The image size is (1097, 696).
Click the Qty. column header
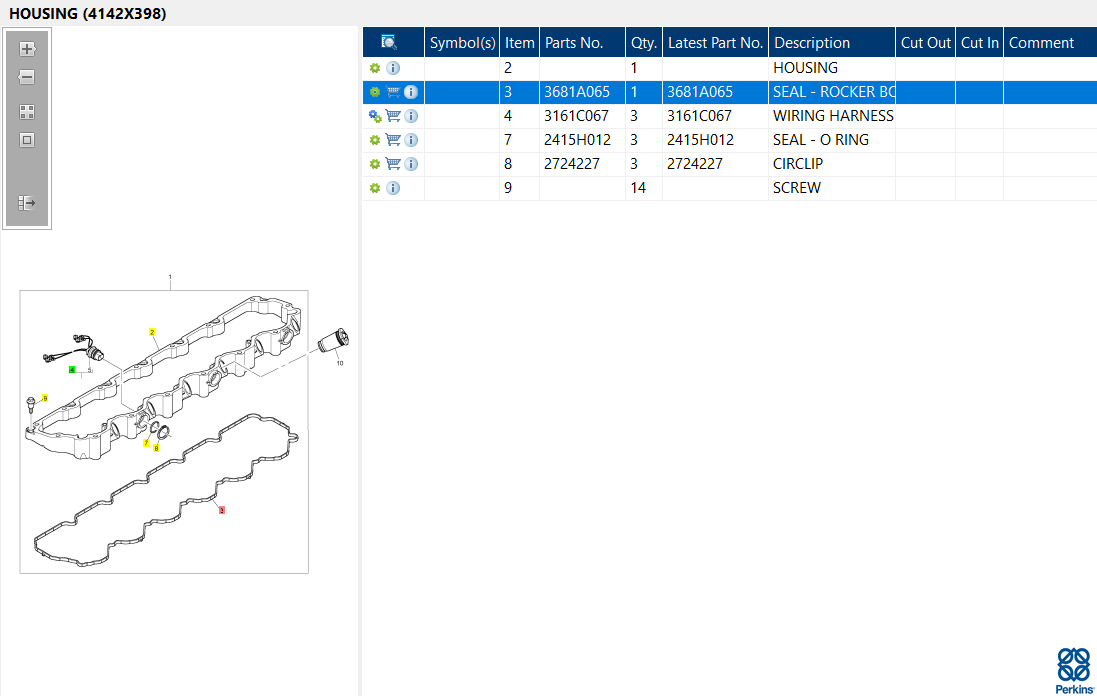coord(643,43)
